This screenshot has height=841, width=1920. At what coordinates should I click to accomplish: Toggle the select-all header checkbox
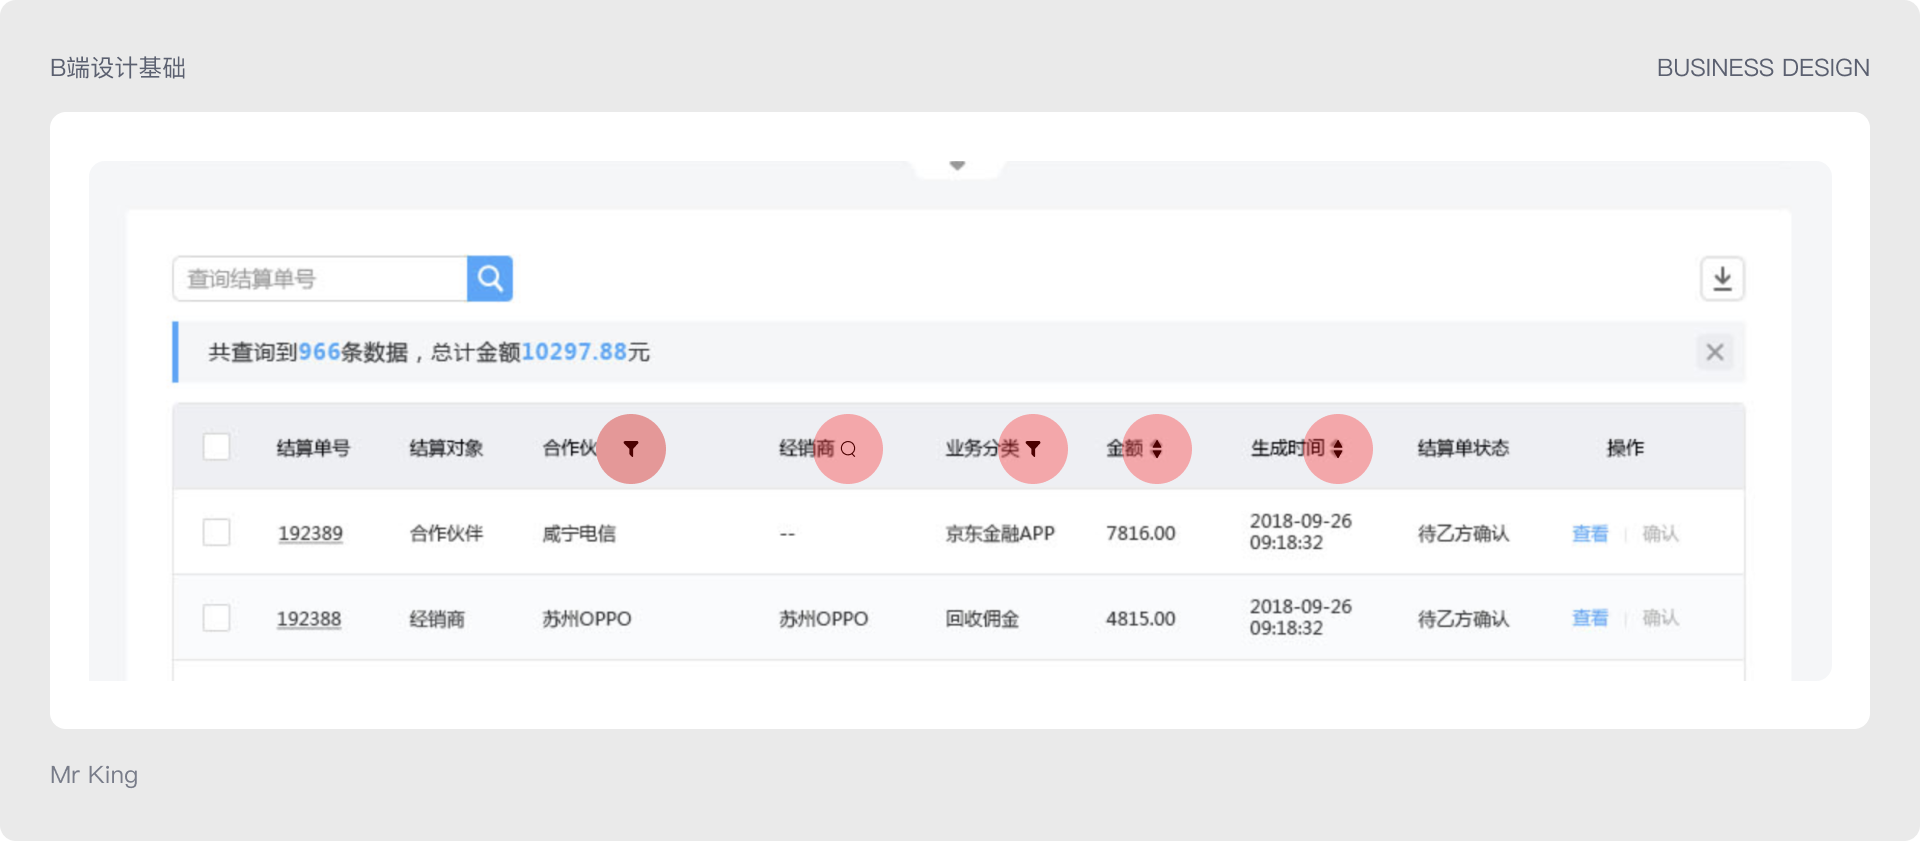coord(216,447)
